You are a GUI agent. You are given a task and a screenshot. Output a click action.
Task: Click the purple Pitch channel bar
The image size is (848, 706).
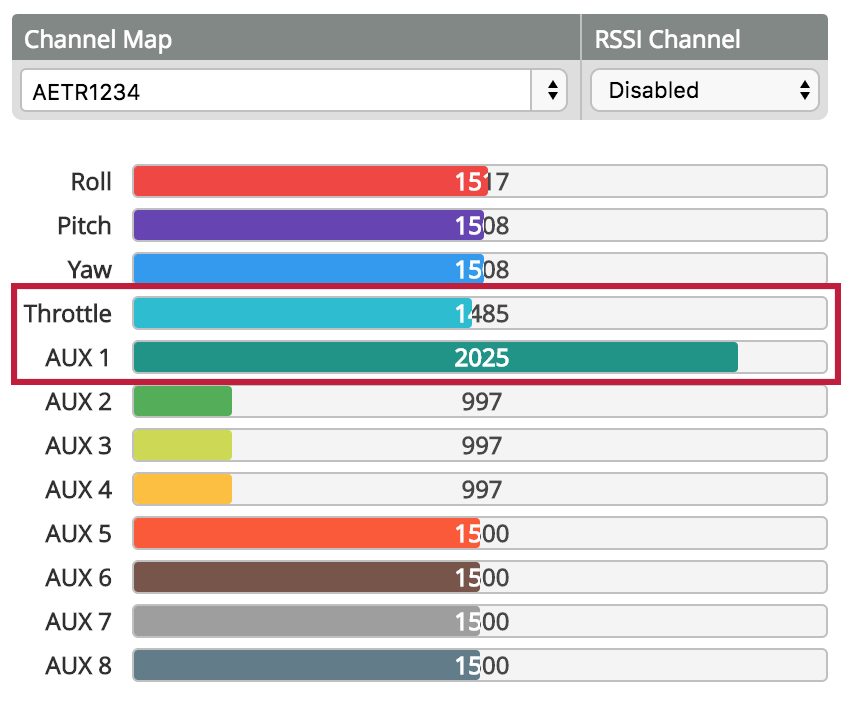(308, 226)
